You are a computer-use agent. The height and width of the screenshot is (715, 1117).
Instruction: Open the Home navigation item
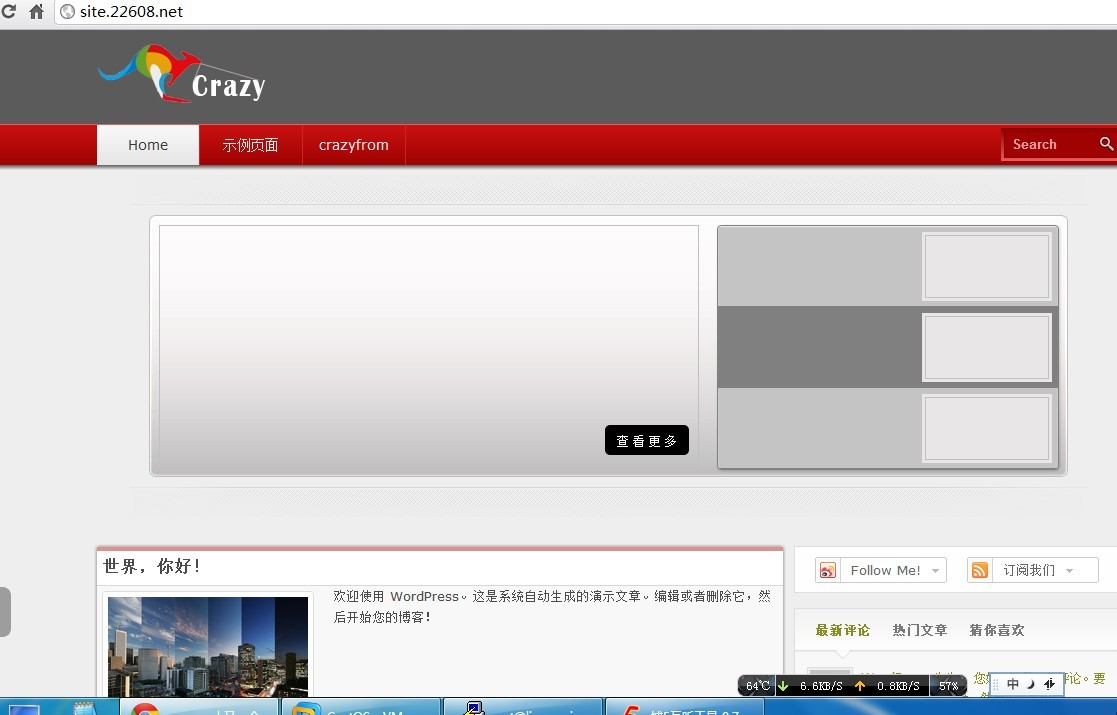coord(148,145)
